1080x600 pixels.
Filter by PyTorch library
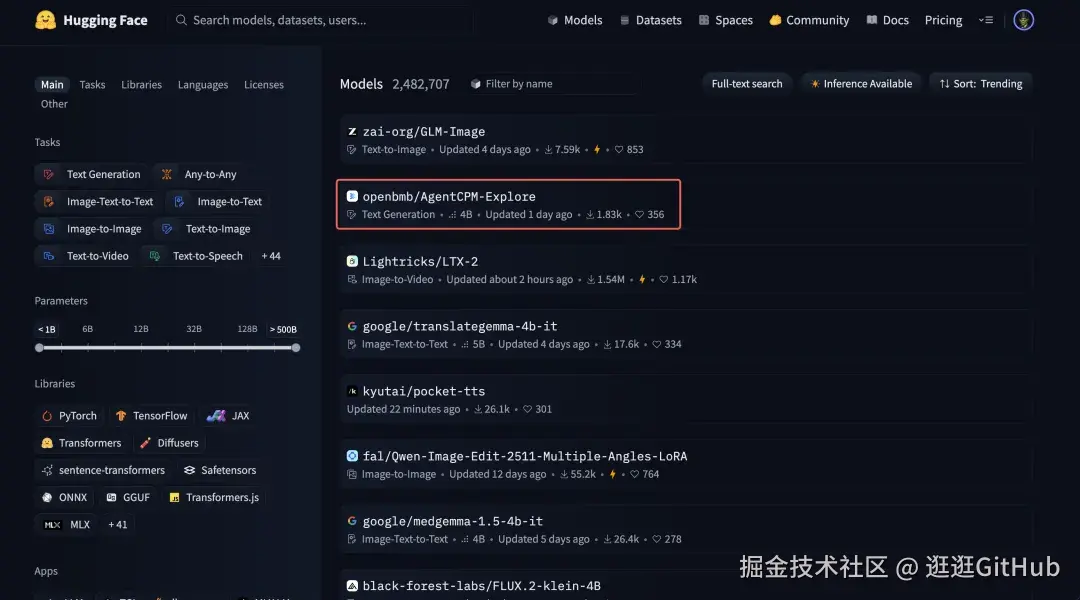click(x=69, y=415)
